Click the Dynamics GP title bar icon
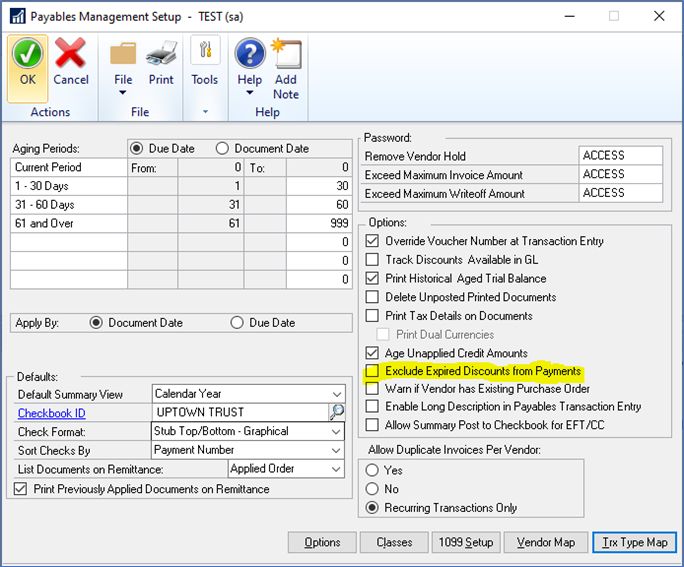The height and width of the screenshot is (567, 684). tap(17, 16)
